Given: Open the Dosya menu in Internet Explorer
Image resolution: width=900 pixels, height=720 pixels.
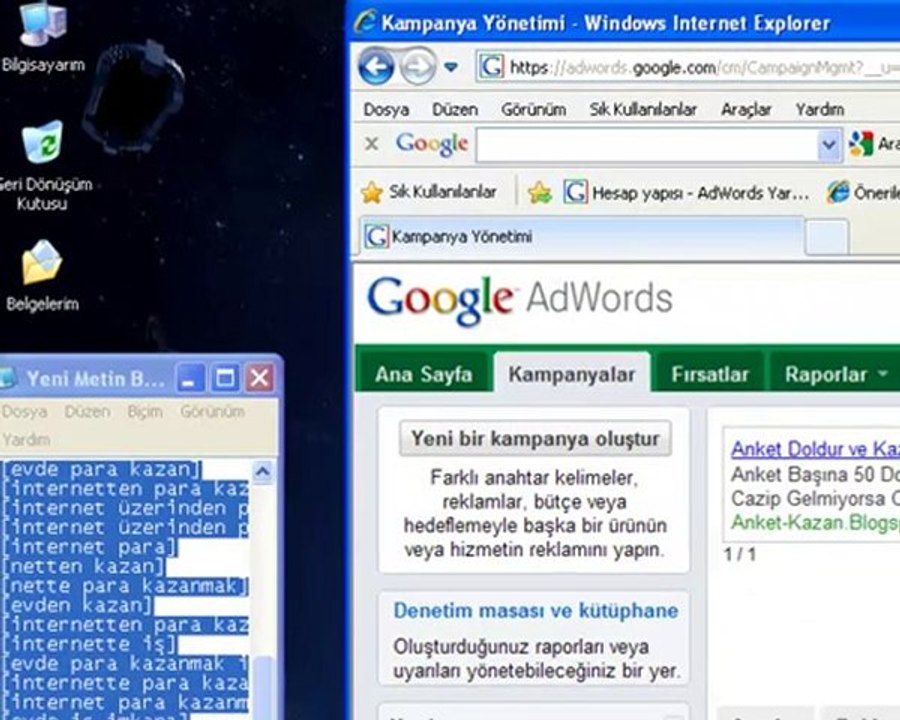Looking at the screenshot, I should point(386,109).
